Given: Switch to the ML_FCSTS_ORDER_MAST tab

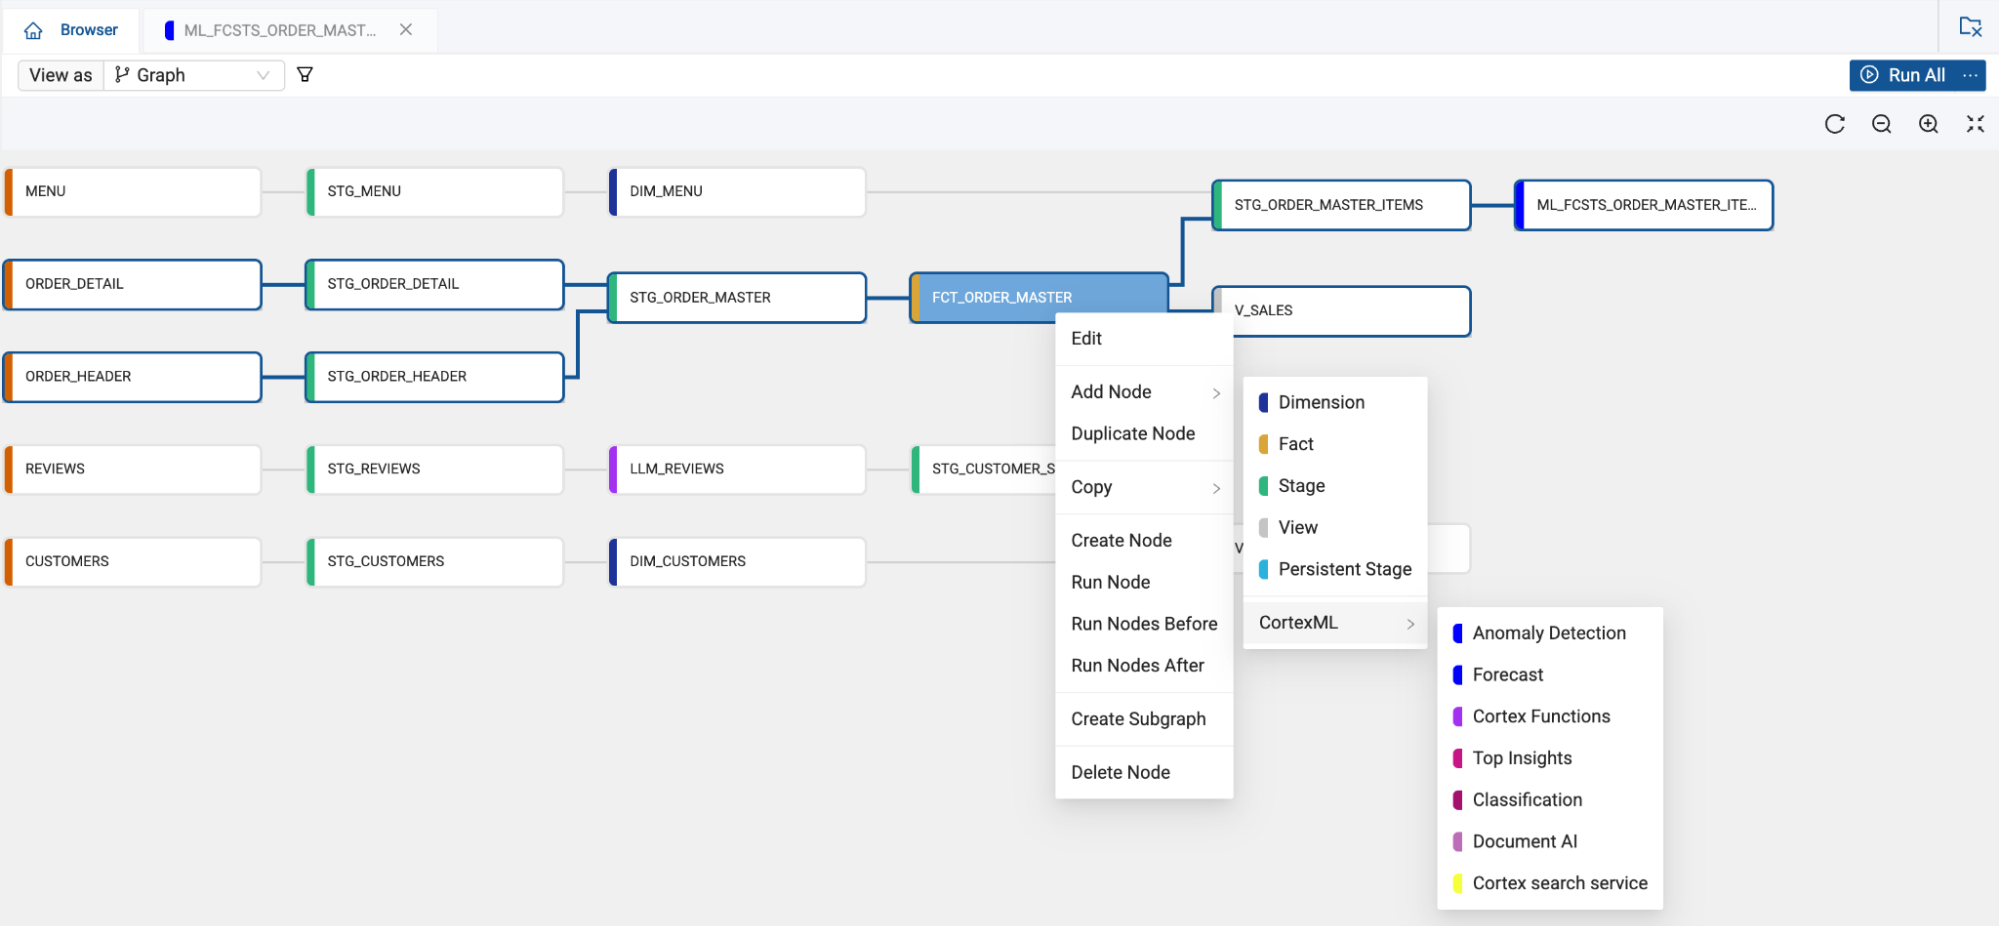Looking at the screenshot, I should pos(280,30).
